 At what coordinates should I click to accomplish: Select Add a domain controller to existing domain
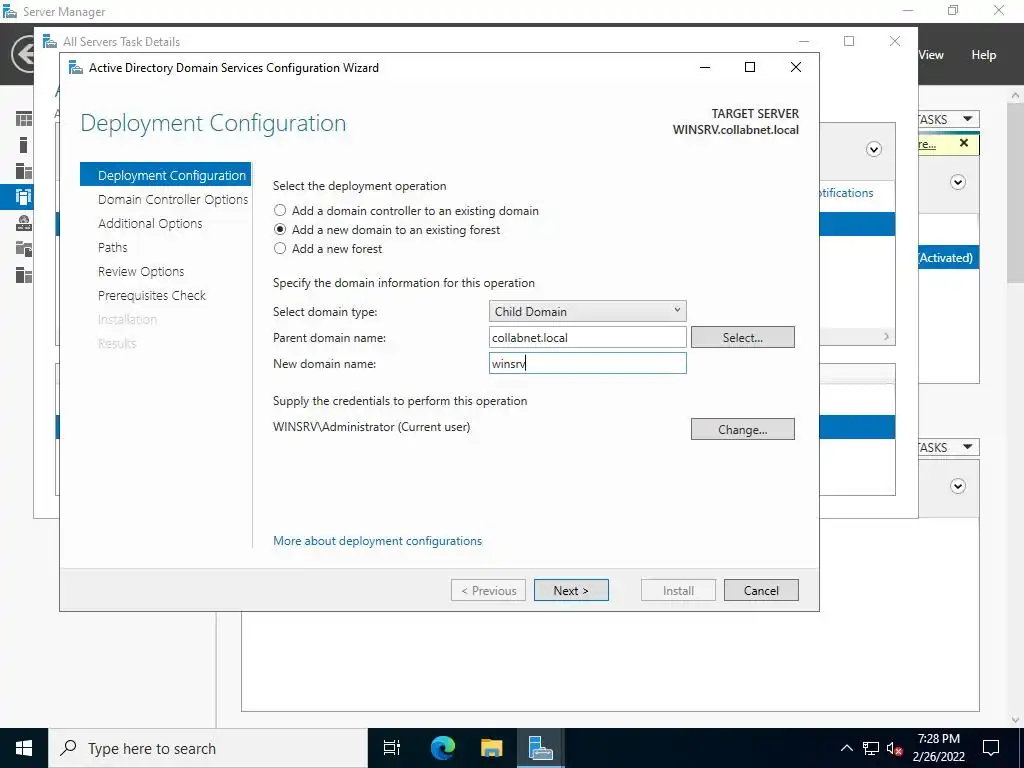[280, 210]
